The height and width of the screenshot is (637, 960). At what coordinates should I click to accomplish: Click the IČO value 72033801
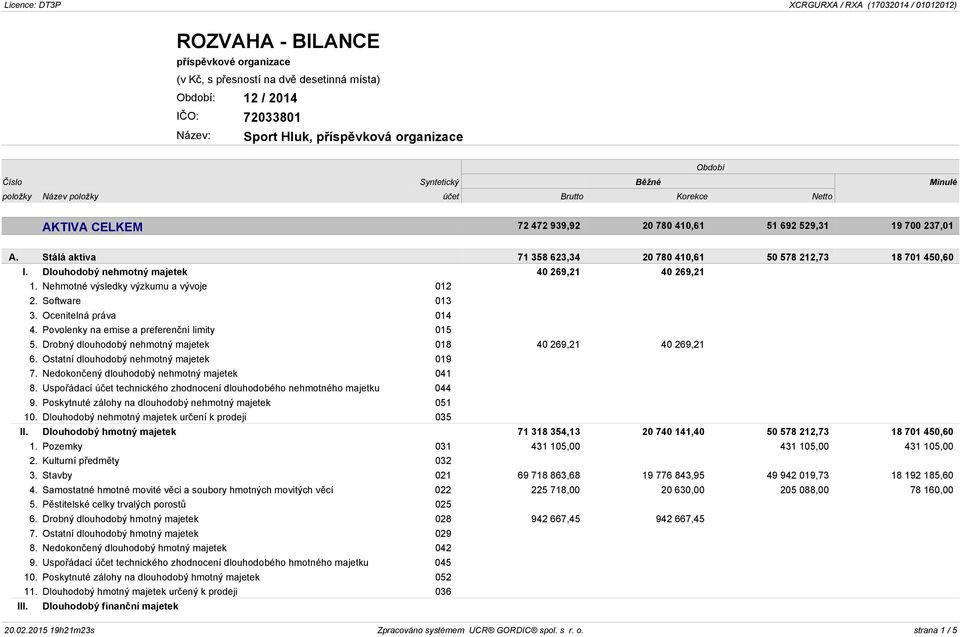[272, 117]
